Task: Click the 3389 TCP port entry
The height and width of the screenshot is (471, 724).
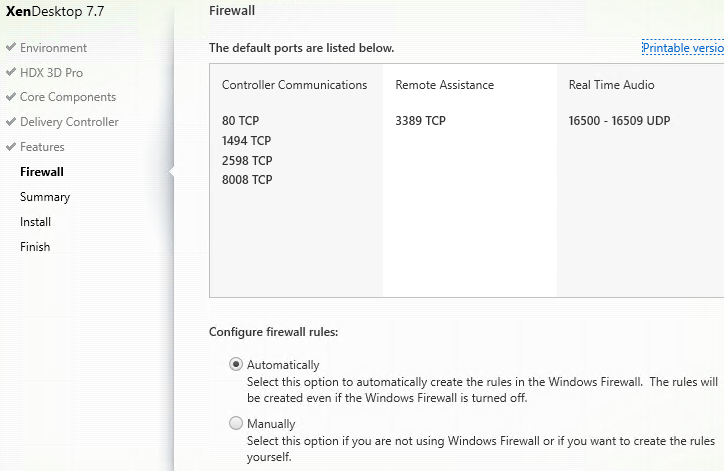Action: [x=420, y=121]
